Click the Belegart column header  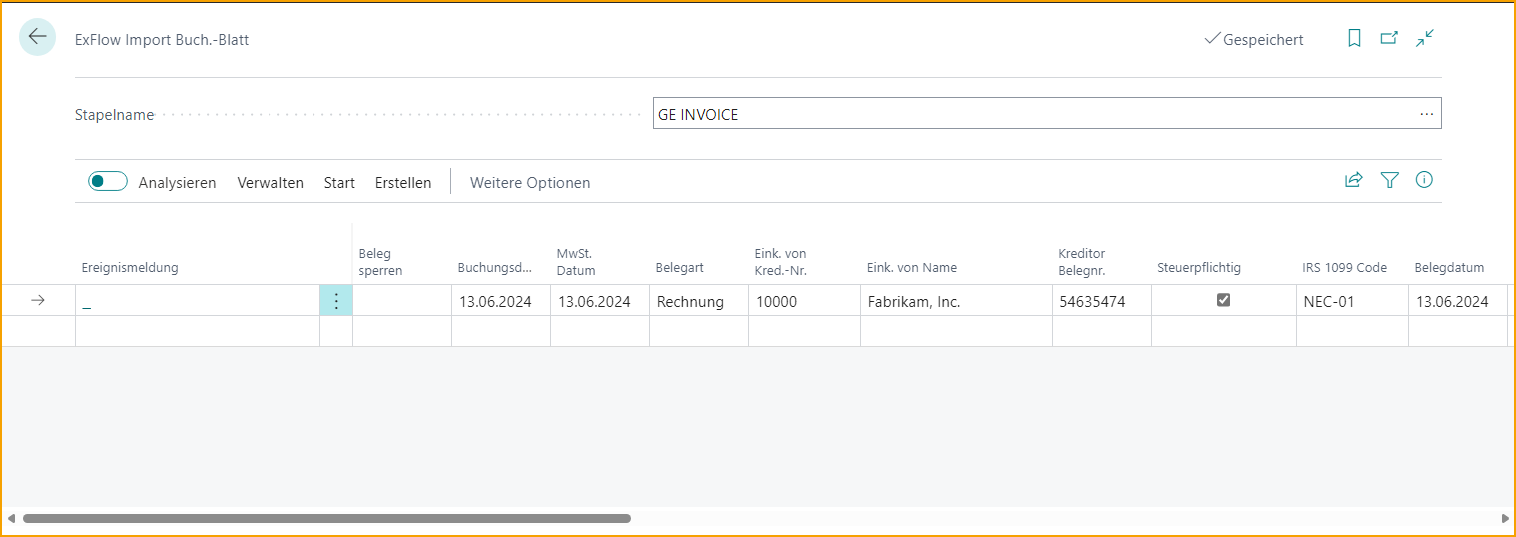(680, 267)
